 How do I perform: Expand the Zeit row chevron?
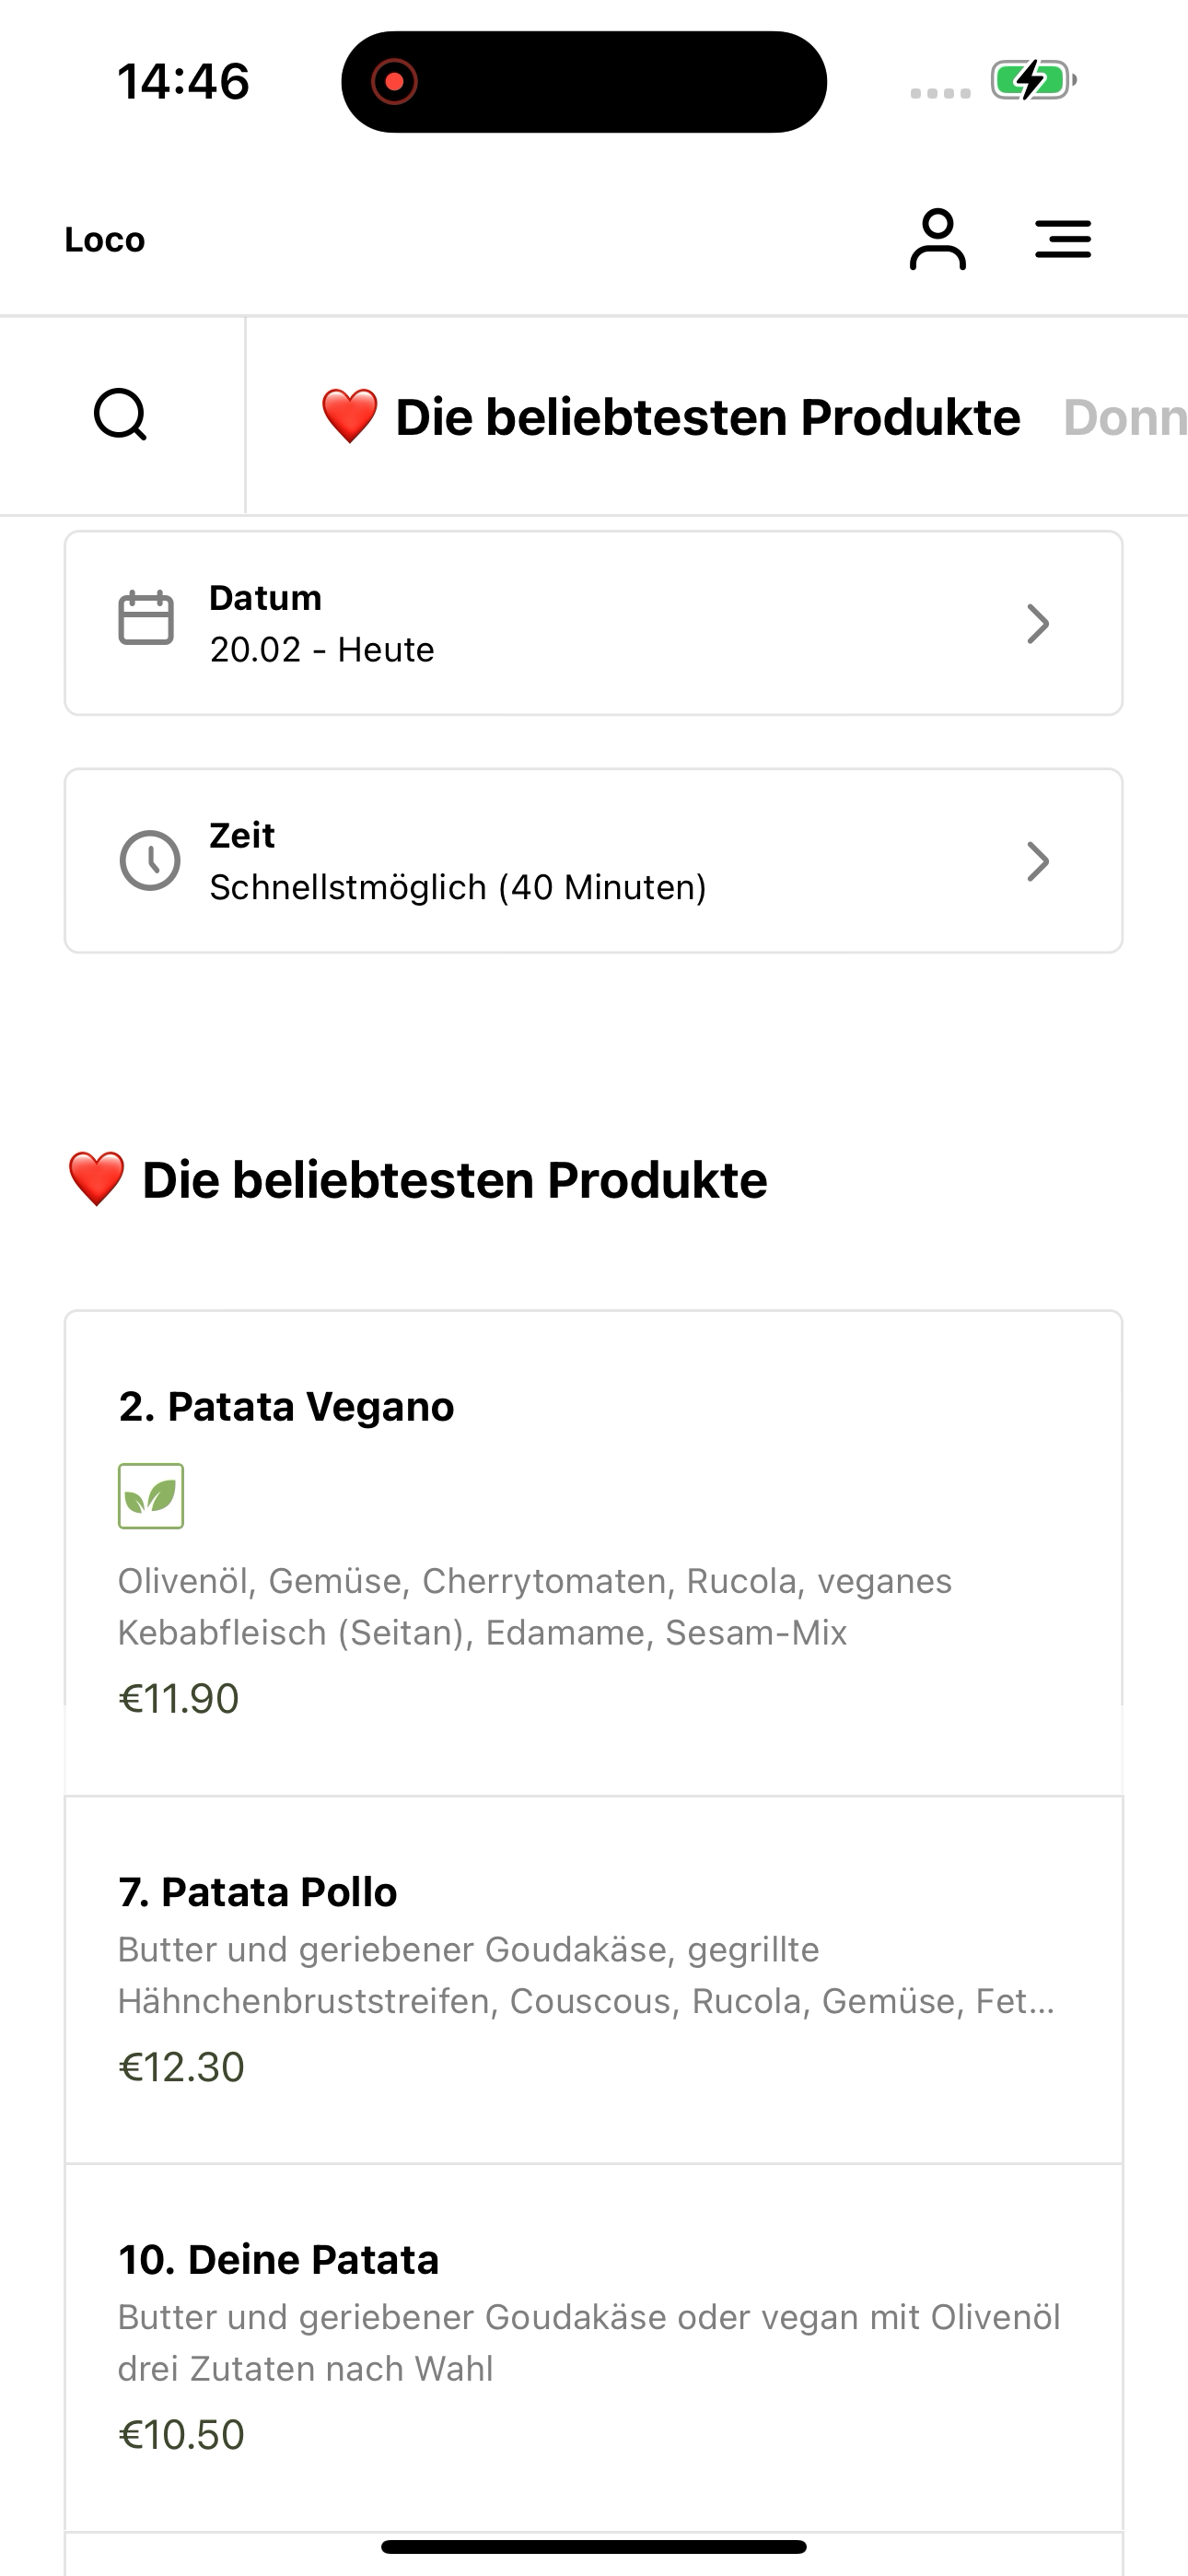1038,861
